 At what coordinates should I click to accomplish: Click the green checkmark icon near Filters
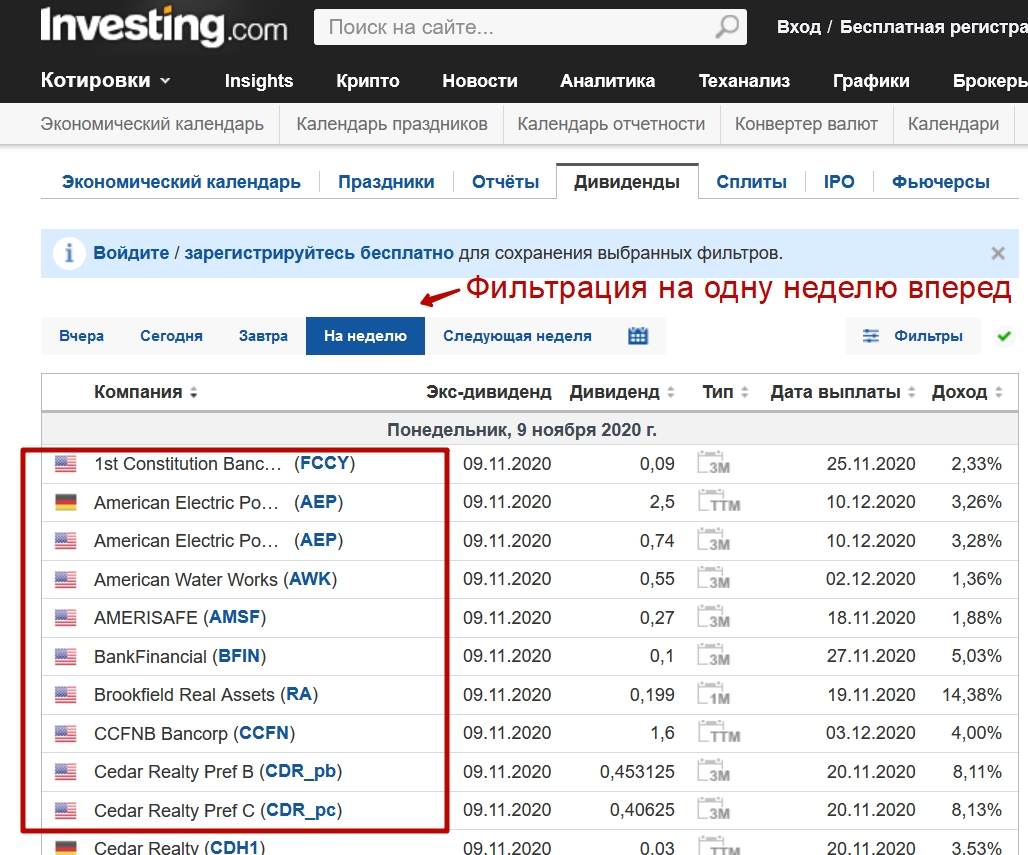point(1004,336)
